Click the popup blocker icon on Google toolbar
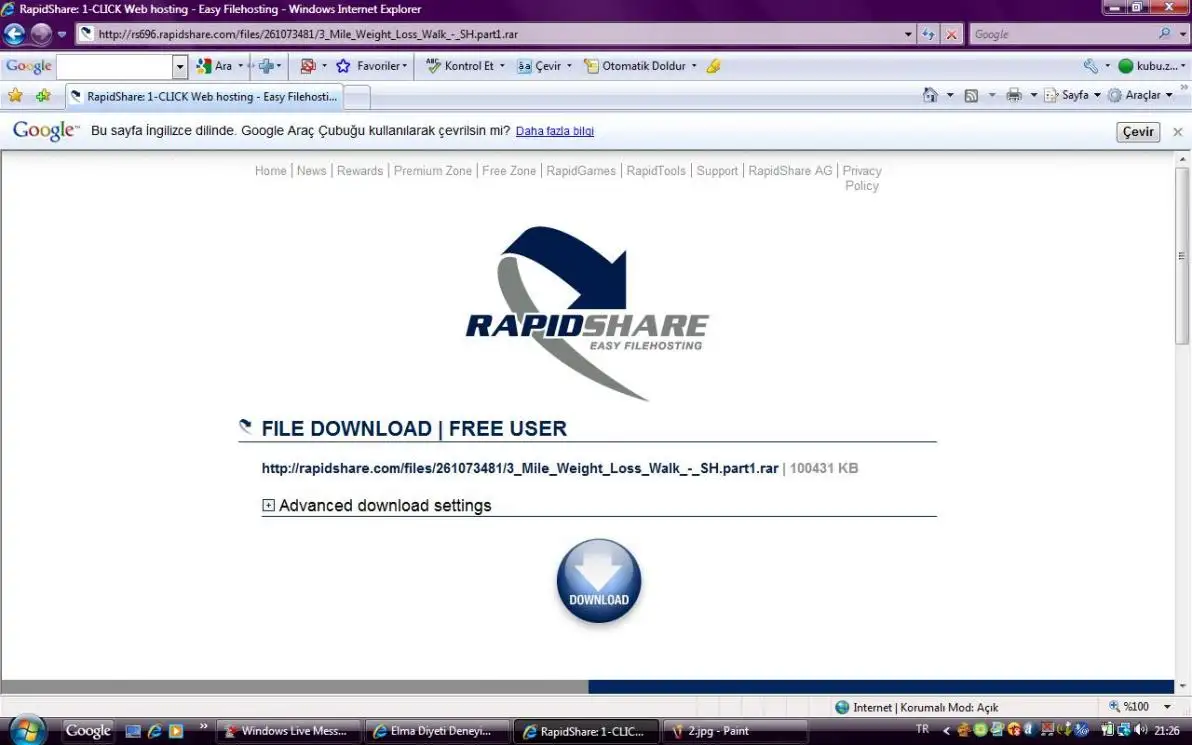Viewport: 1192px width, 745px height. (x=308, y=66)
